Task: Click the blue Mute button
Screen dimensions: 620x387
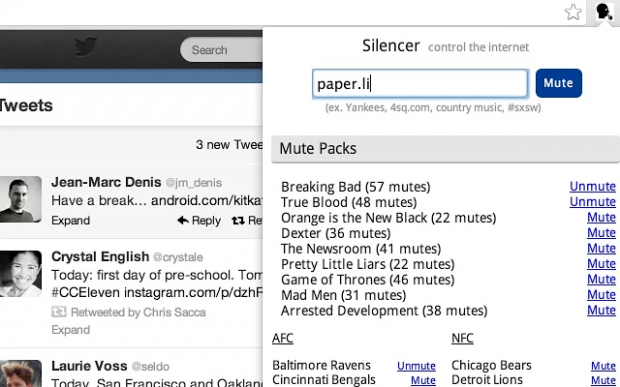Action: pyautogui.click(x=558, y=83)
